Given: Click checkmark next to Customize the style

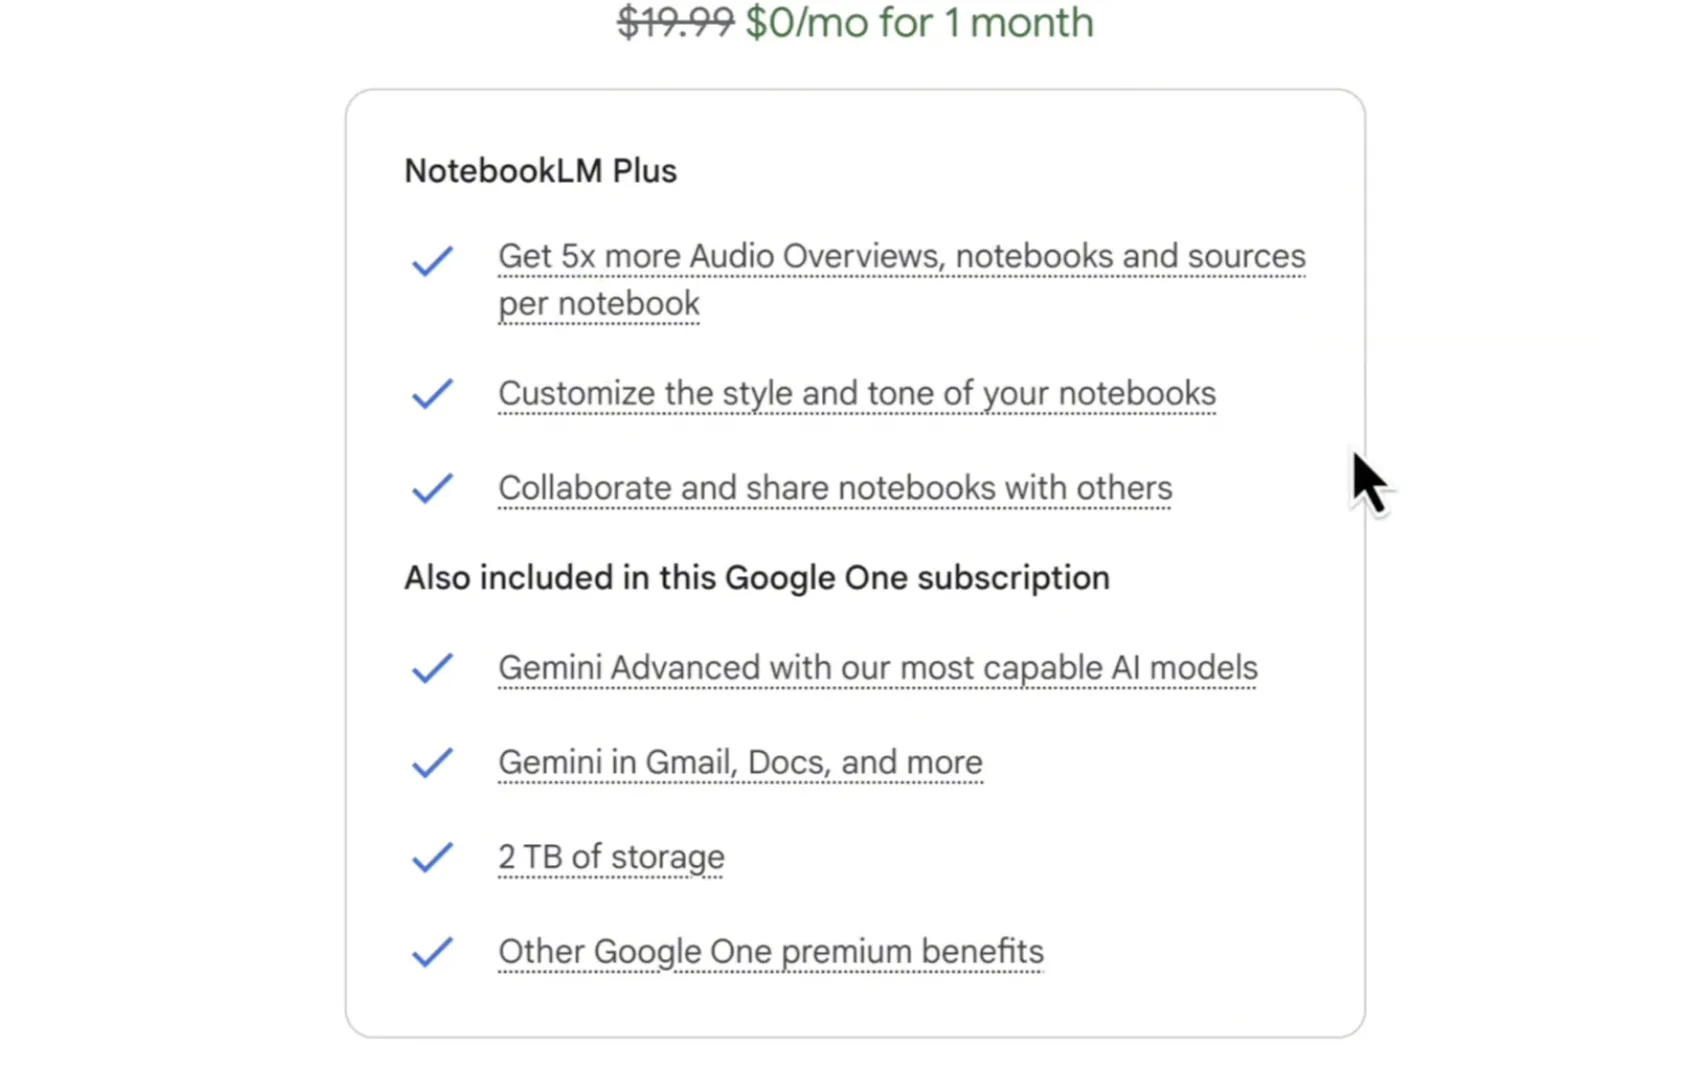Looking at the screenshot, I should click(x=432, y=394).
